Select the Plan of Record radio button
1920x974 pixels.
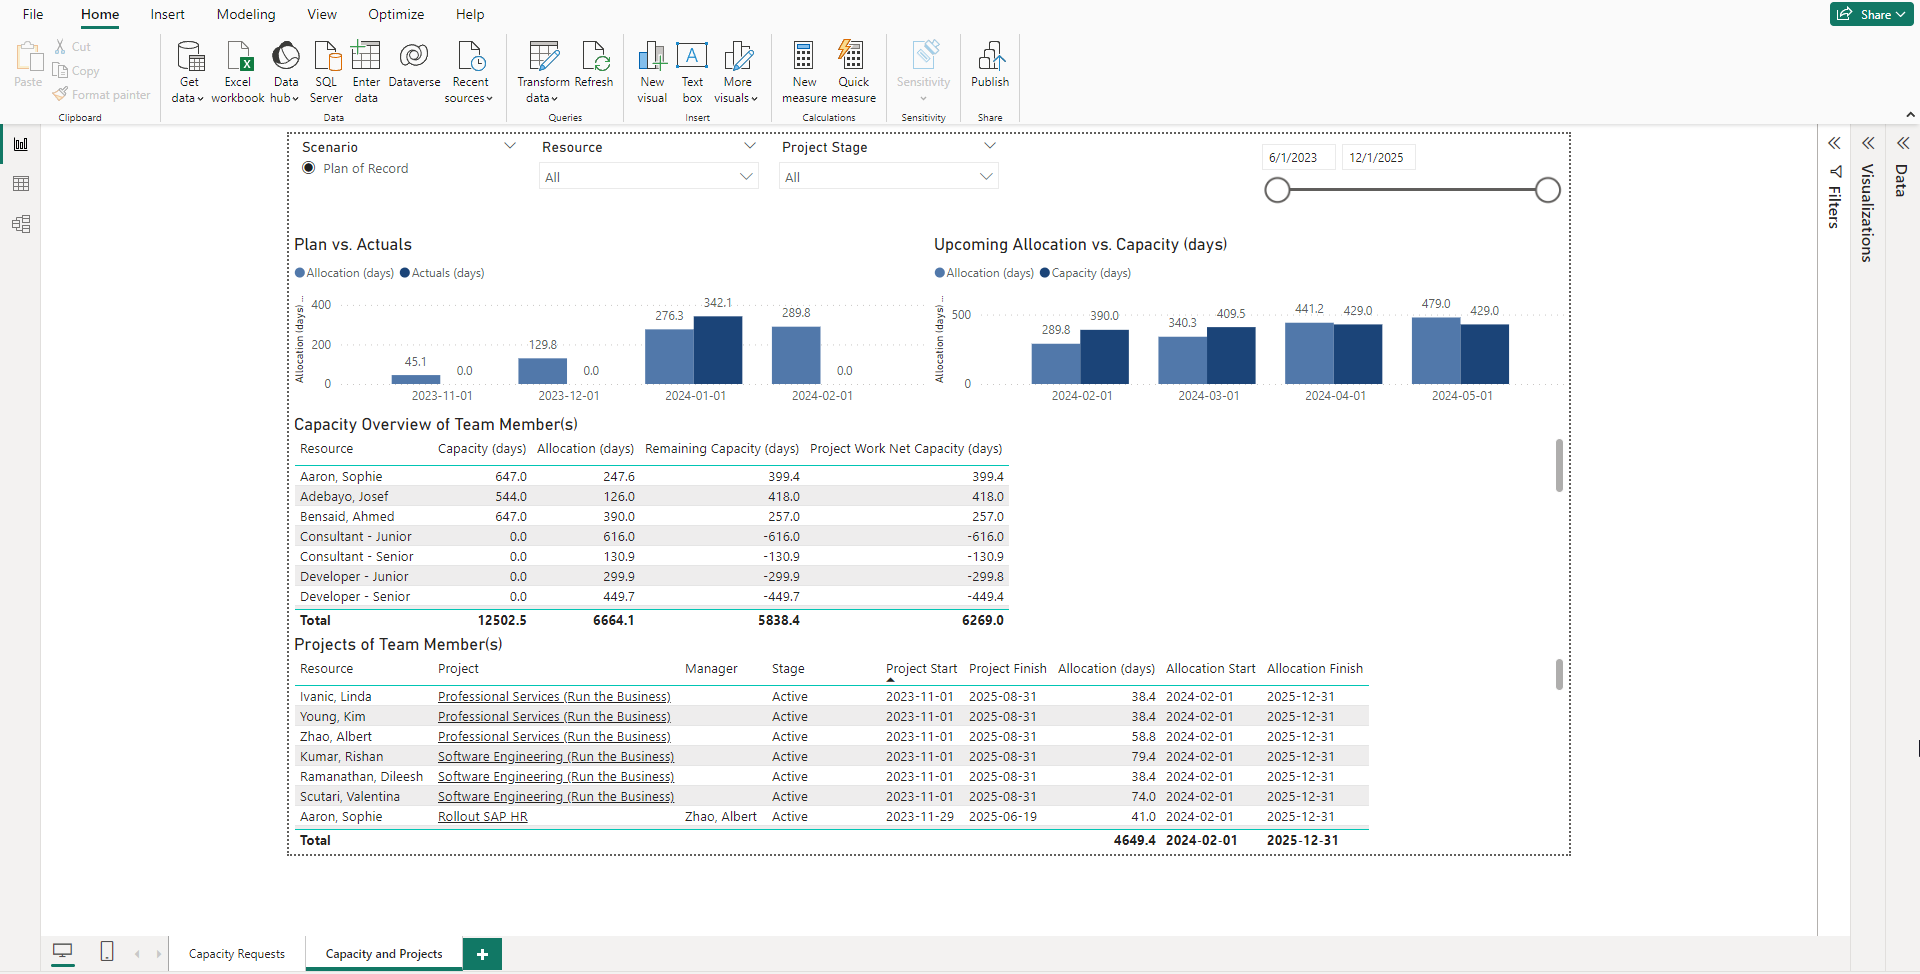click(x=309, y=168)
